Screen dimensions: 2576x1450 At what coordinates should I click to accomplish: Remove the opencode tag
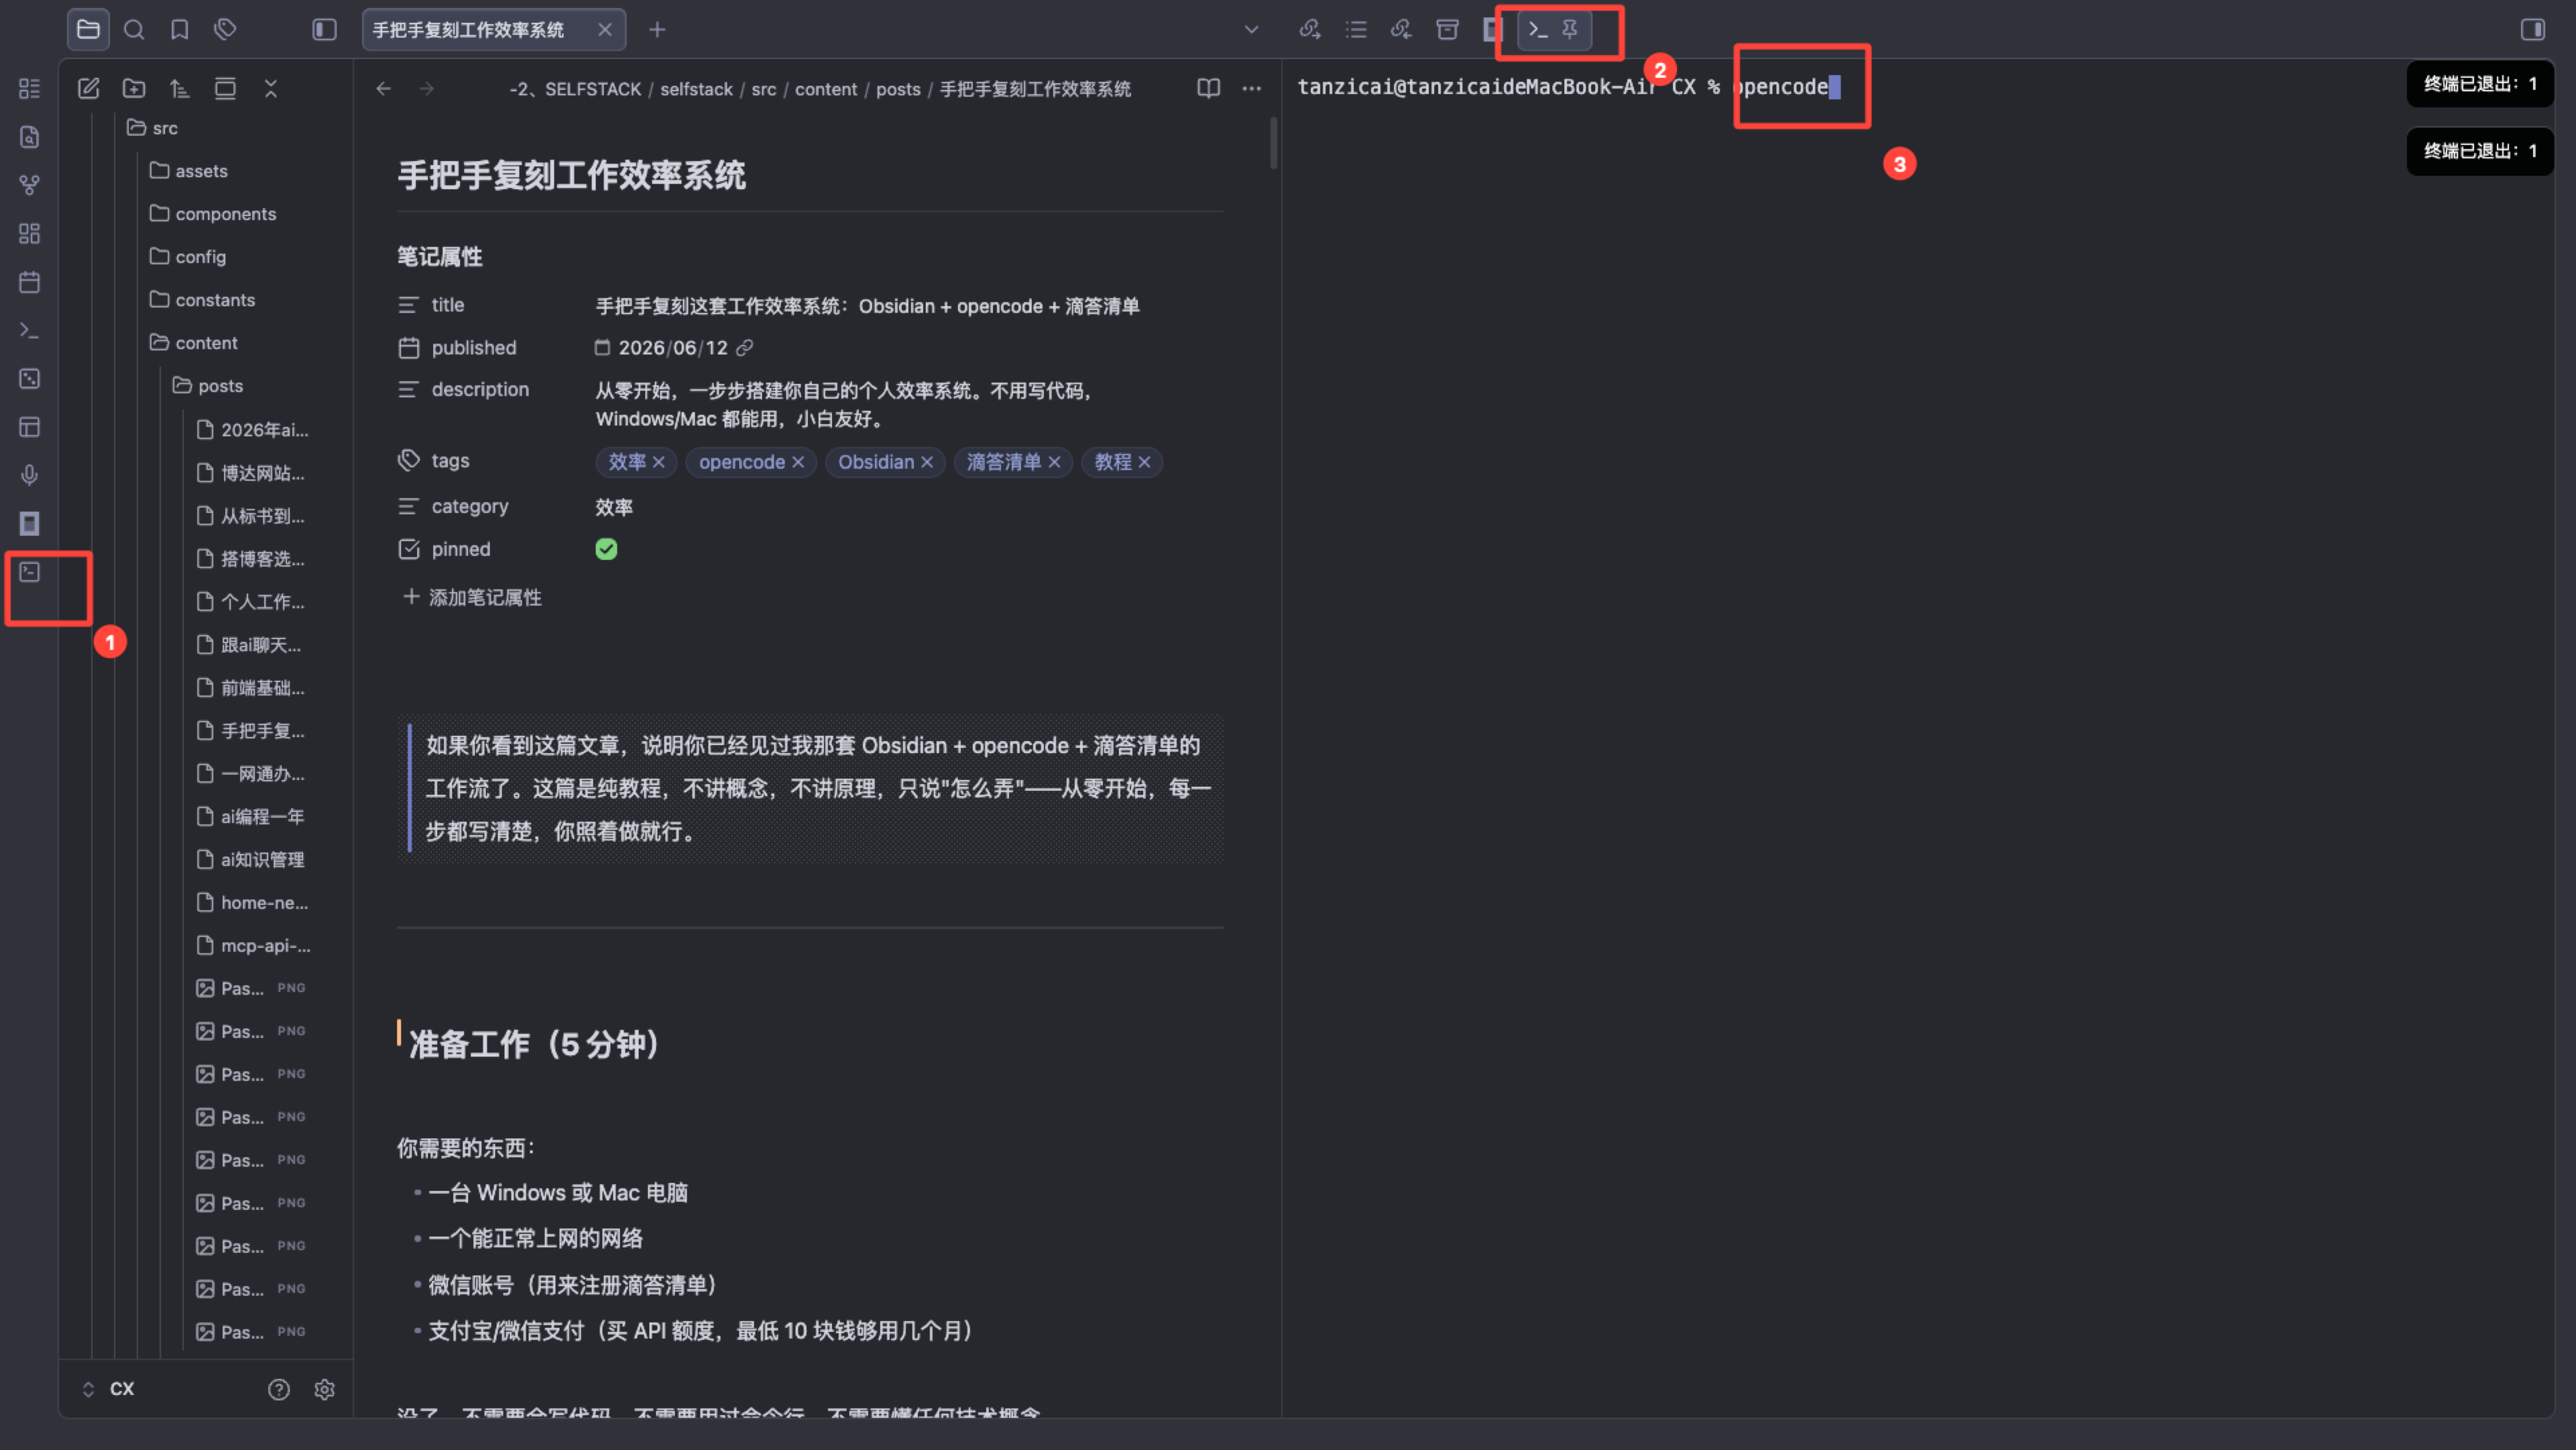pyautogui.click(x=798, y=461)
